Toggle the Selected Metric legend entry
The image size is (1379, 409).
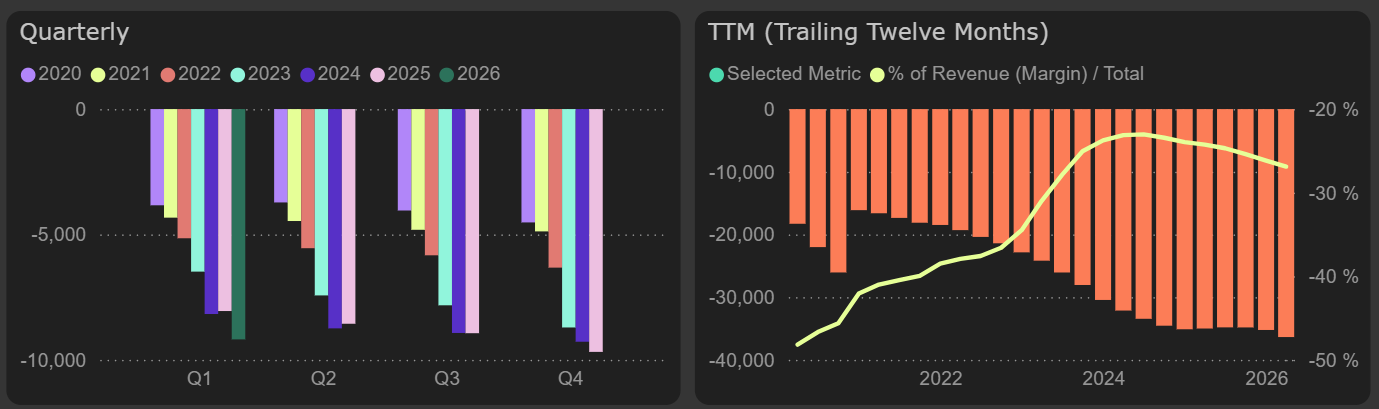pos(783,74)
